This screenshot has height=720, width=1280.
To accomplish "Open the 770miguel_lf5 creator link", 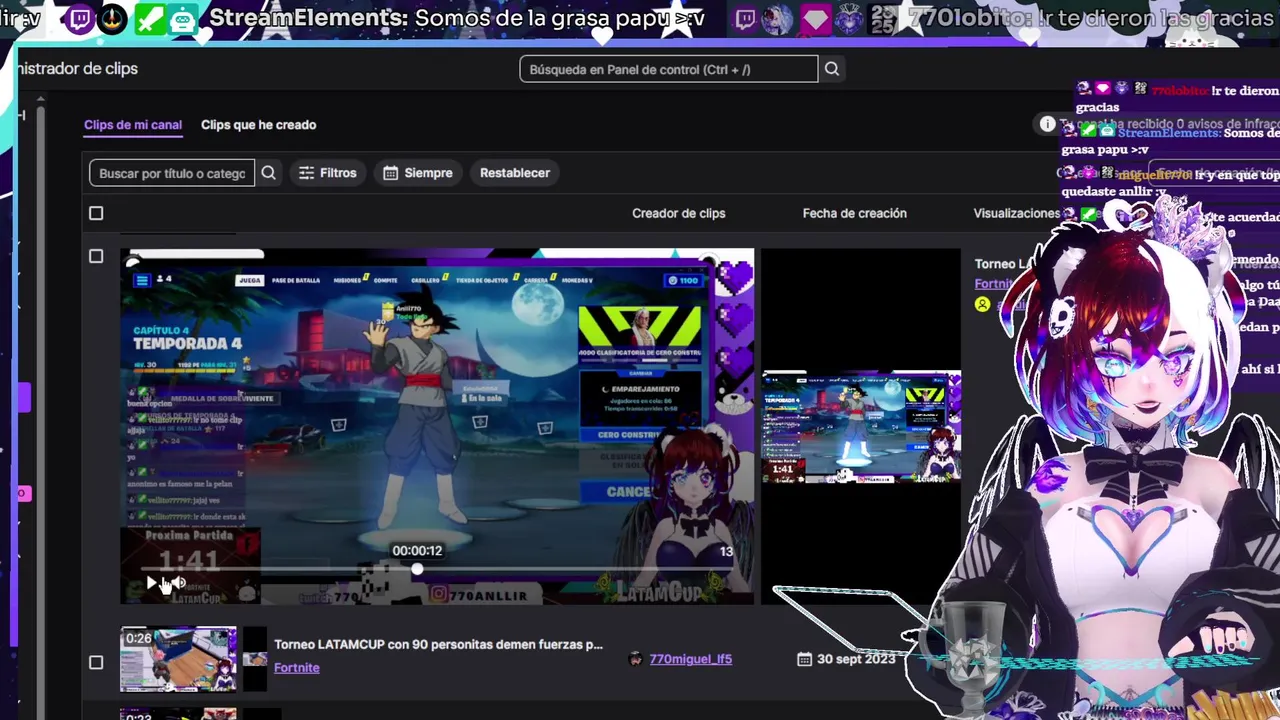I will (690, 659).
